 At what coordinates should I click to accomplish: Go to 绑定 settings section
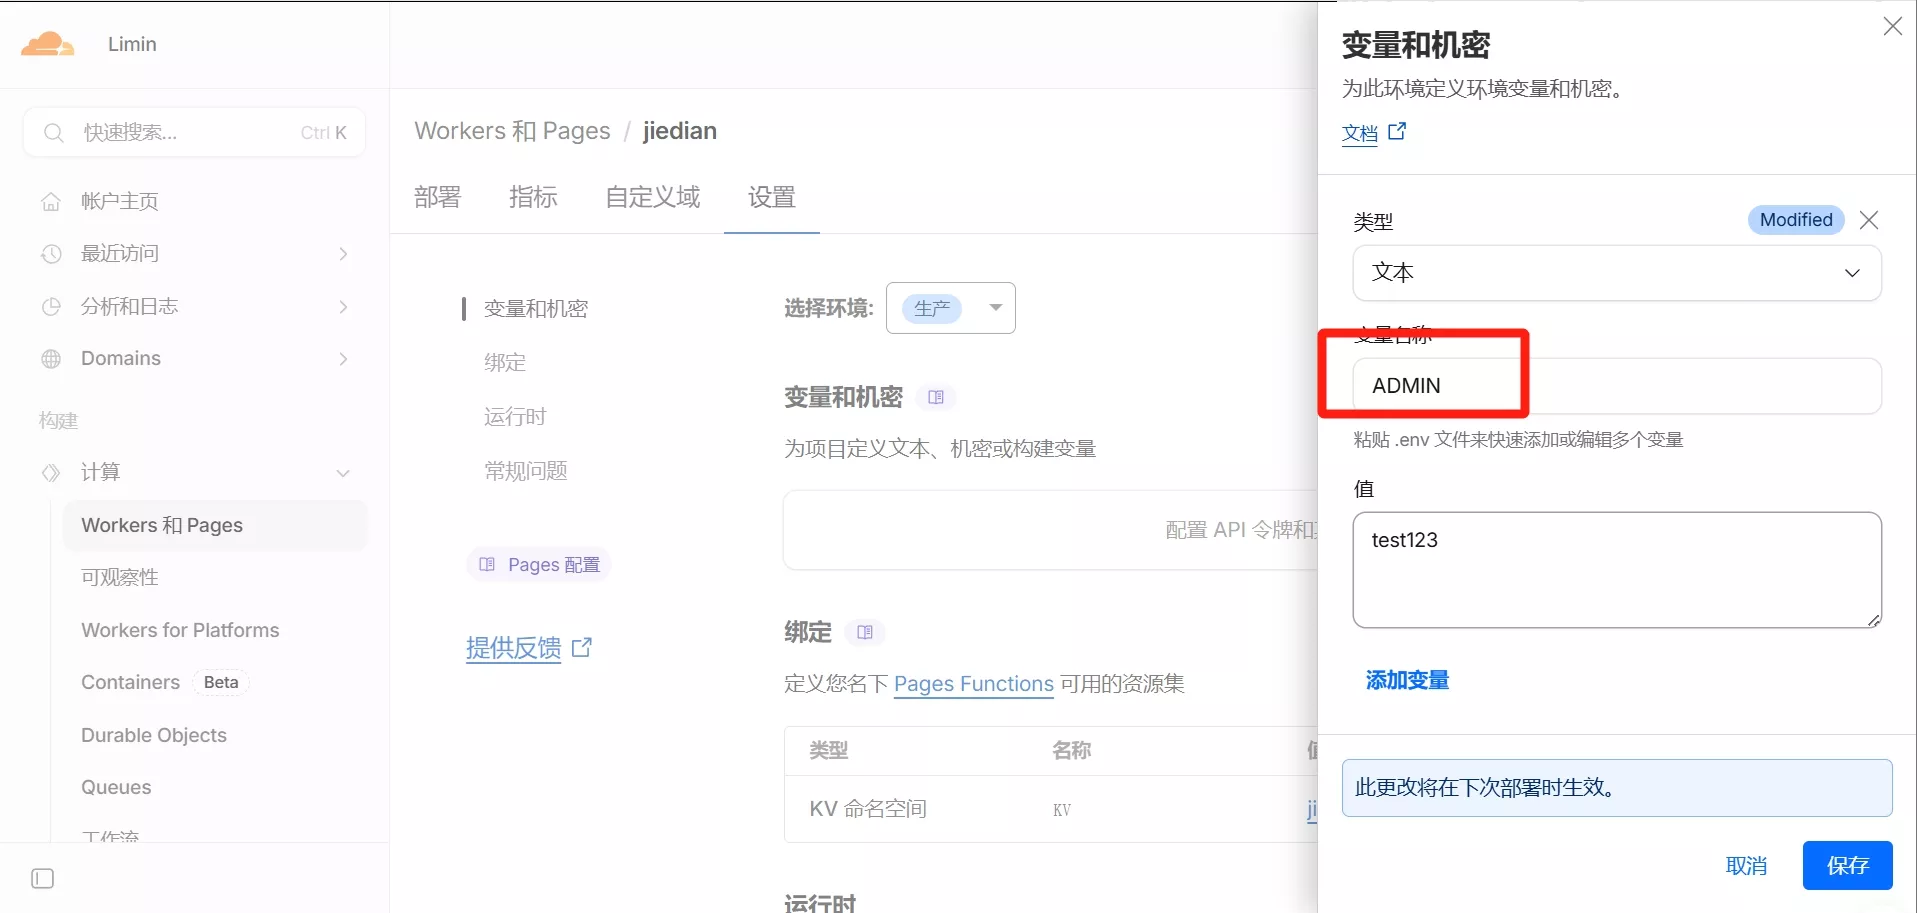(x=505, y=363)
